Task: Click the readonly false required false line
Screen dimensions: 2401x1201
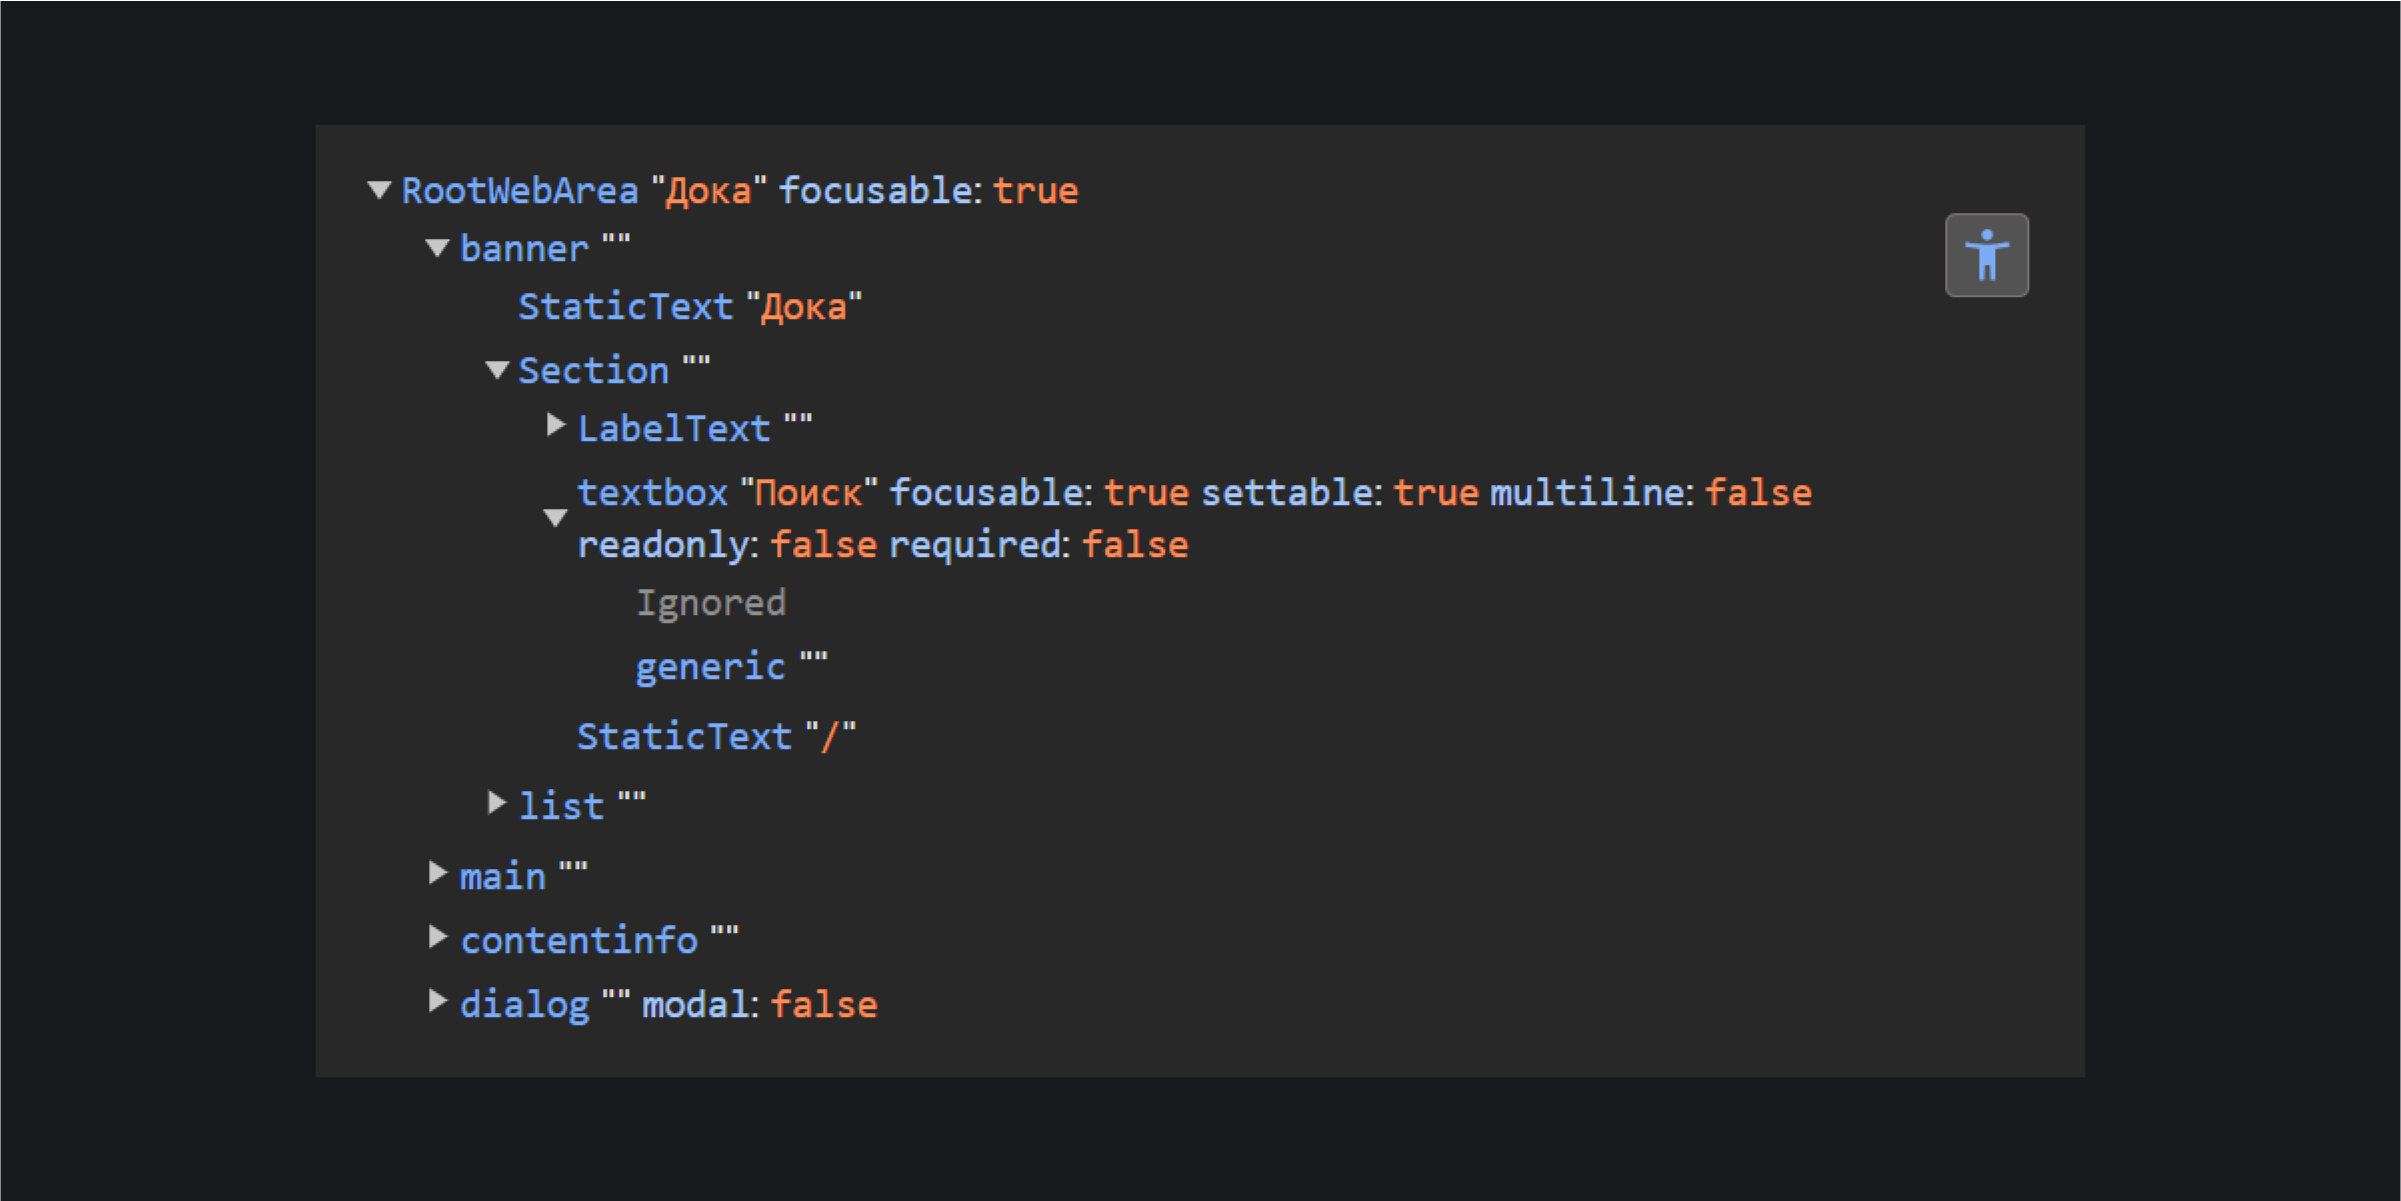Action: pos(883,545)
